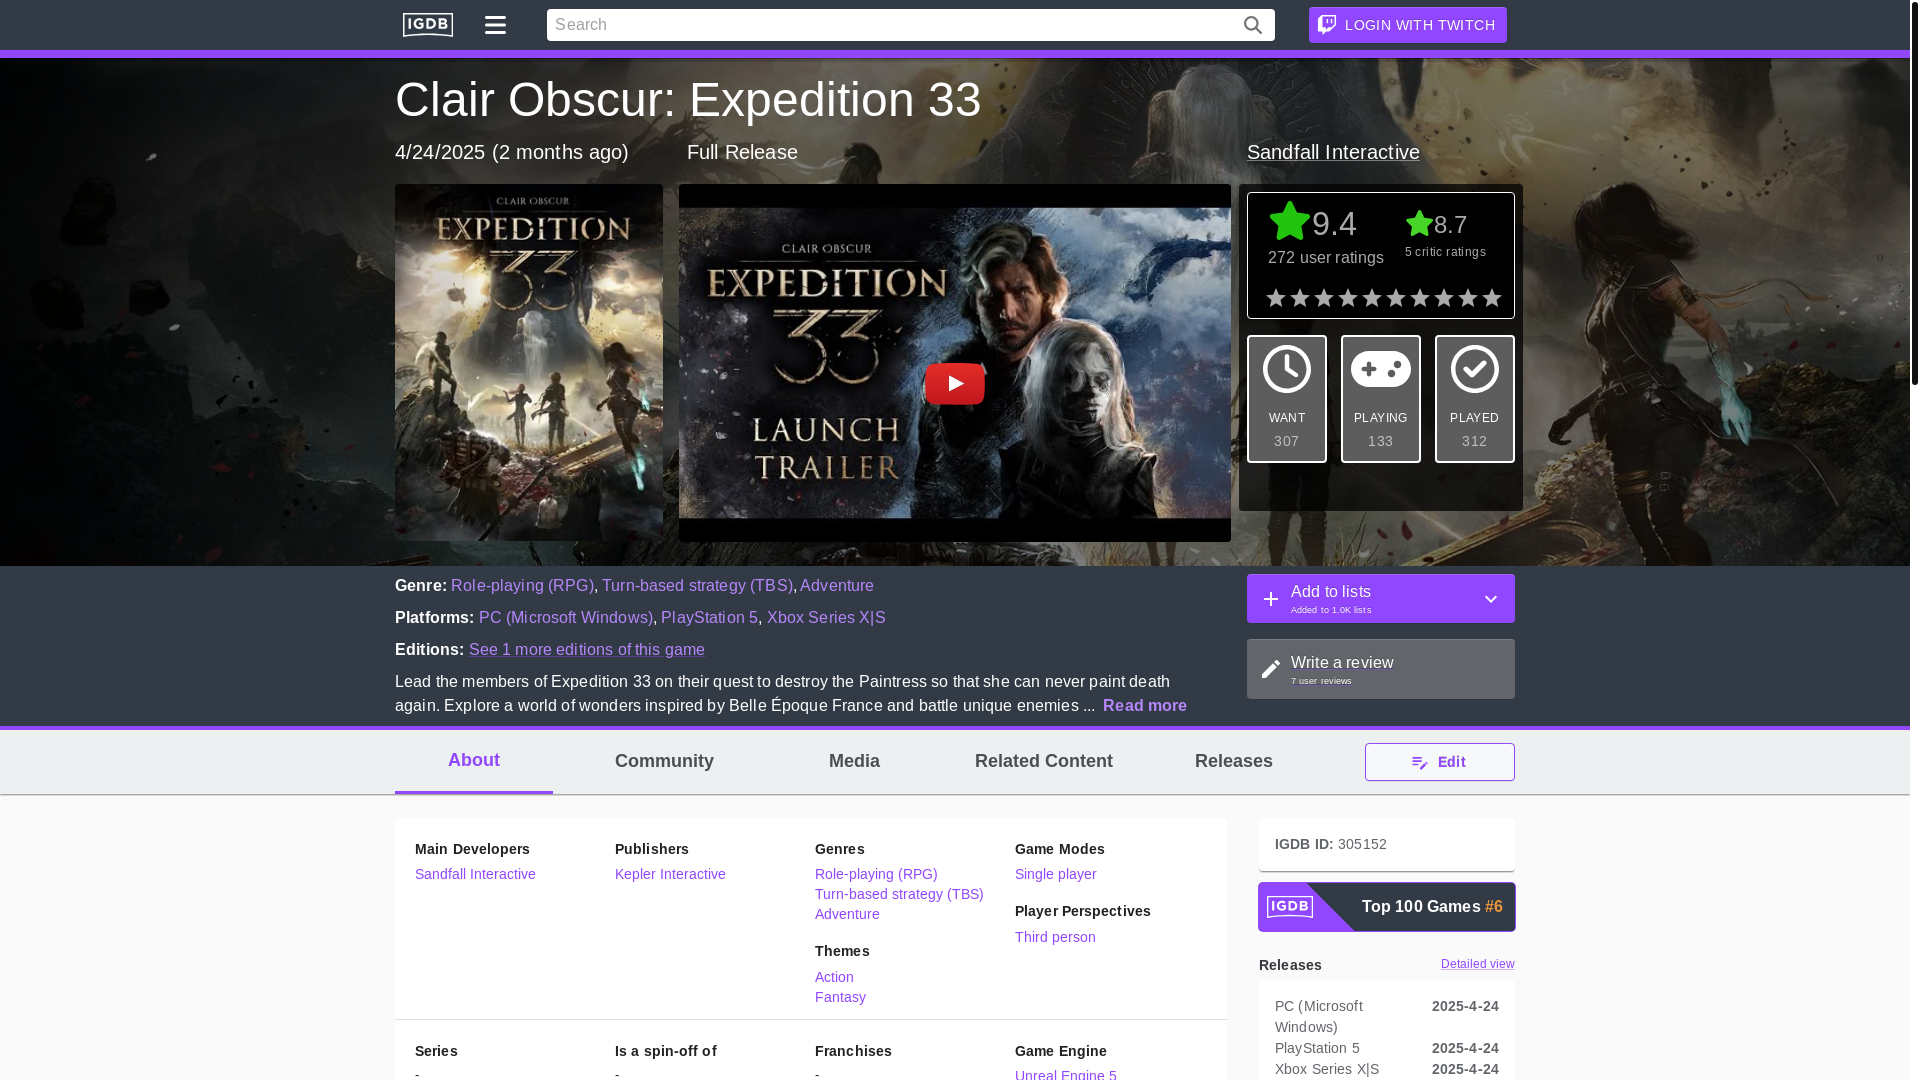Rate the game three stars
Image resolution: width=1920 pixels, height=1080 pixels.
1324,298
